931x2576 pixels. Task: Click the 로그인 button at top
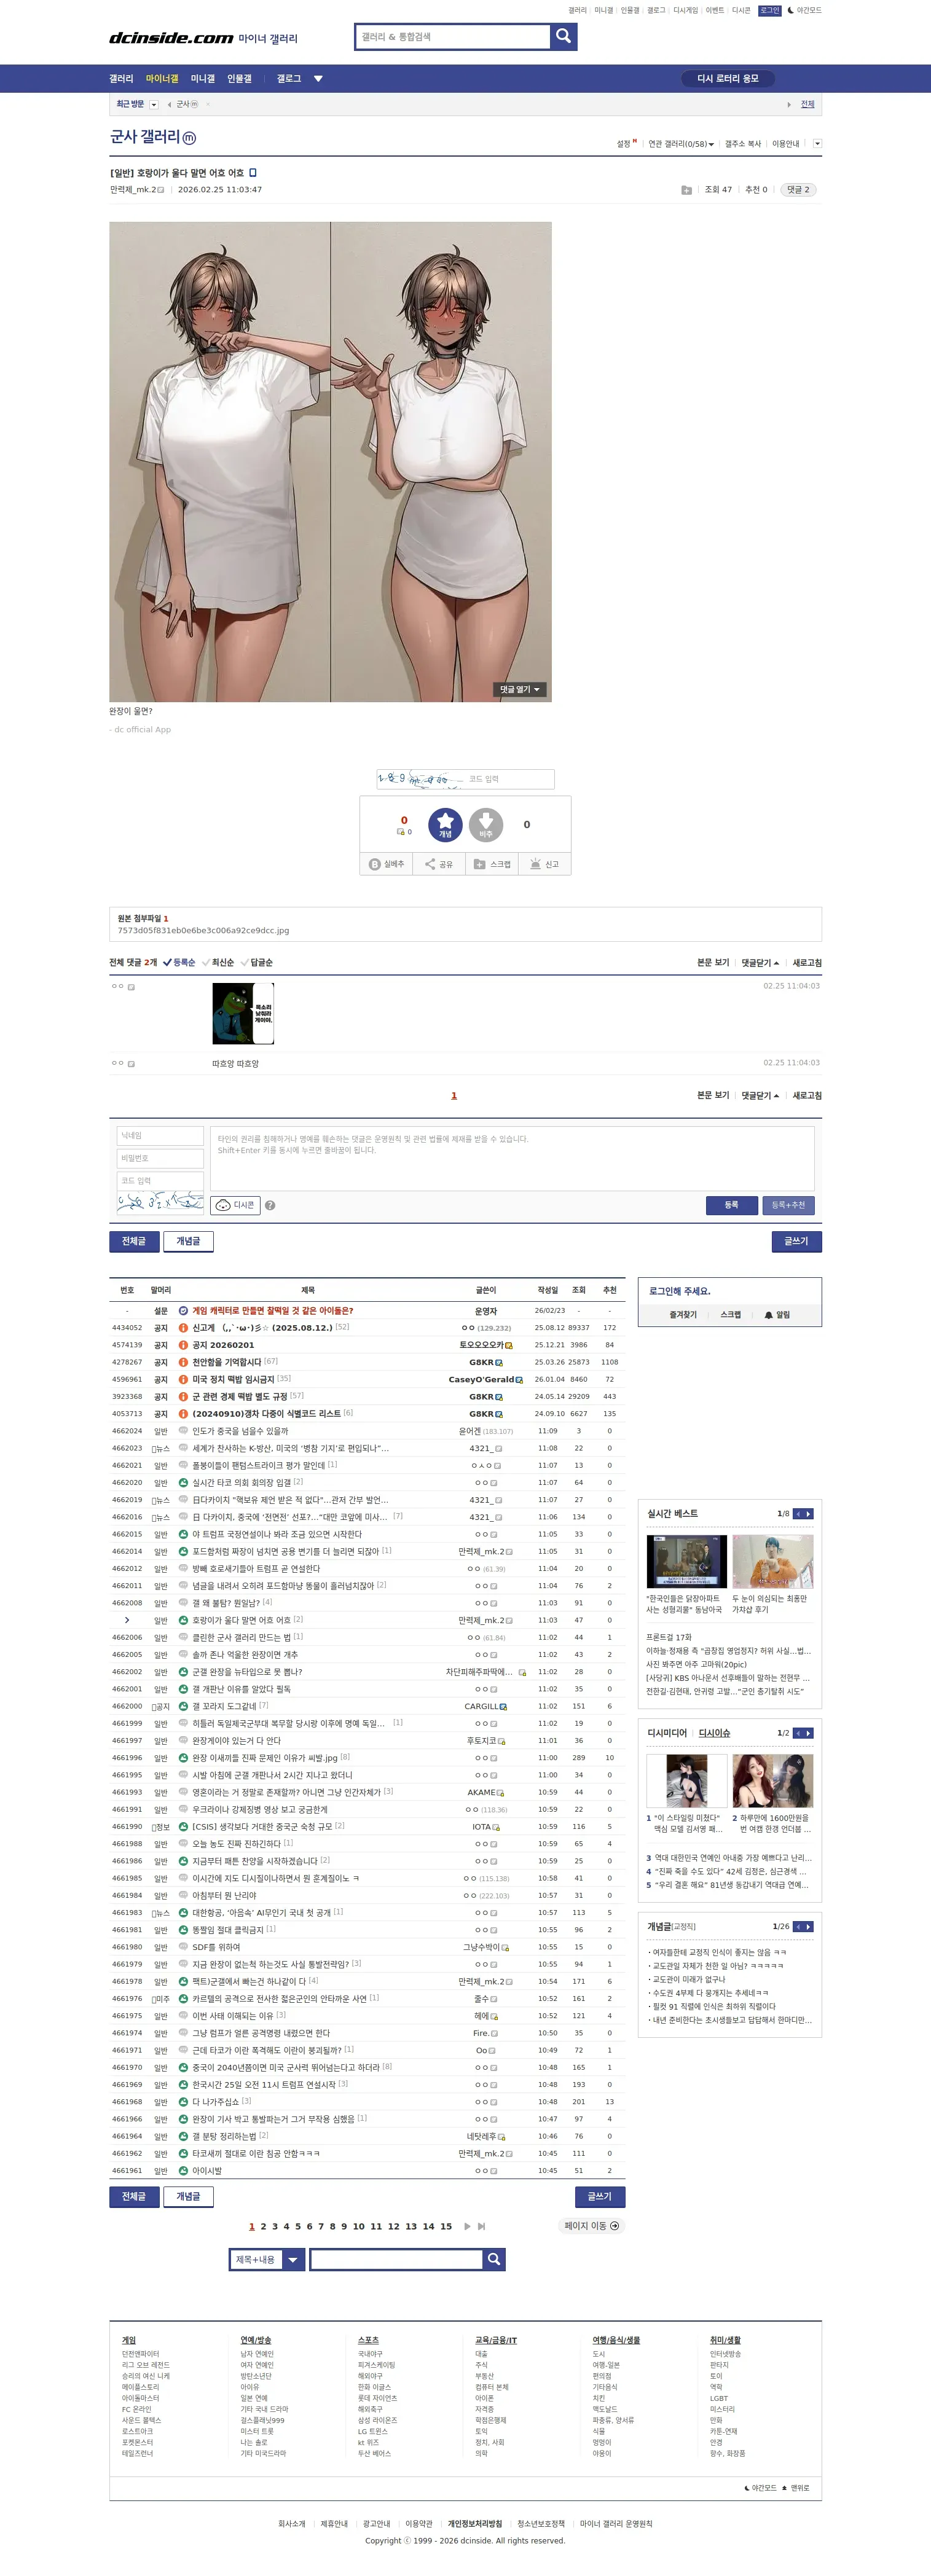769,10
